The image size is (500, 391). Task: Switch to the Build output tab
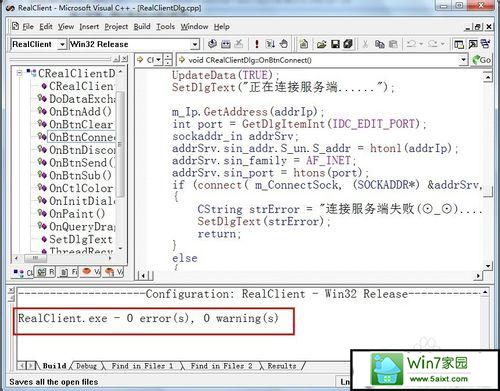click(x=54, y=366)
